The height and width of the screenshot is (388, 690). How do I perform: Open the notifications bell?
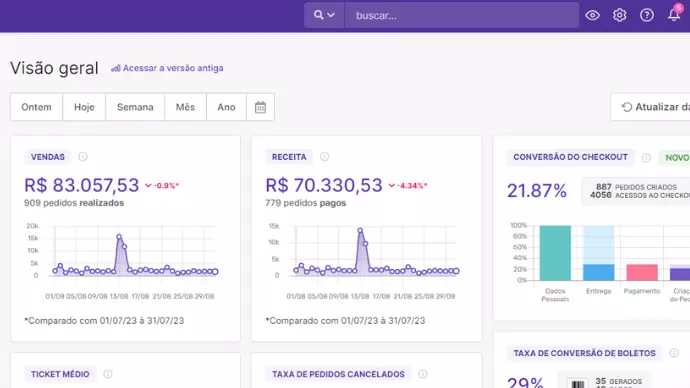(674, 14)
